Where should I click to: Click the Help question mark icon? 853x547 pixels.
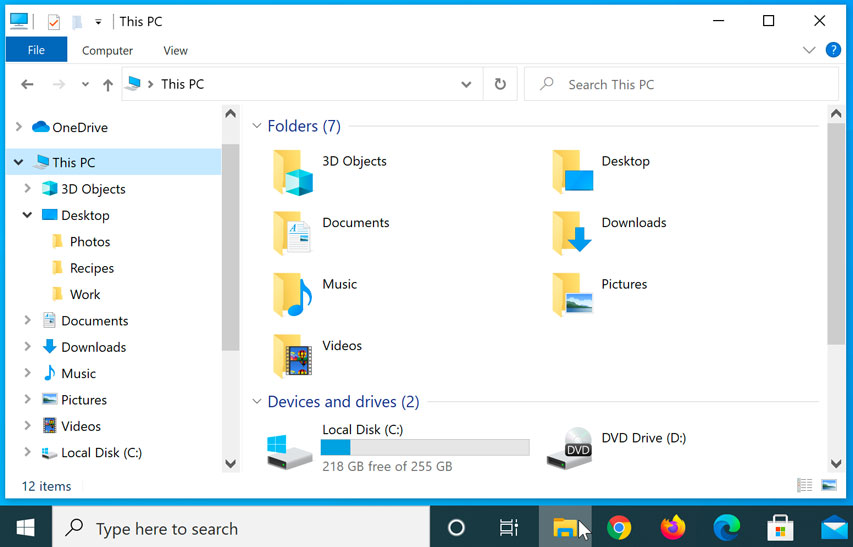coord(832,50)
